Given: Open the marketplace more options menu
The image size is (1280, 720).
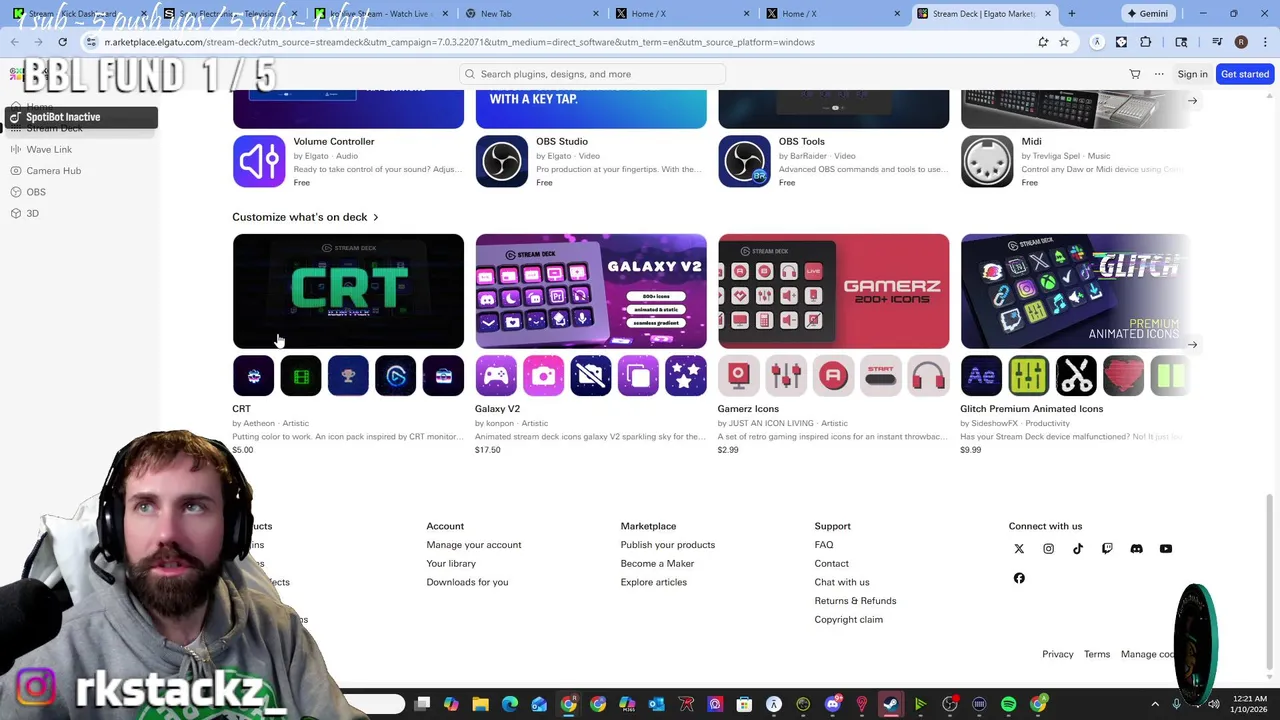Looking at the screenshot, I should click(x=1159, y=74).
